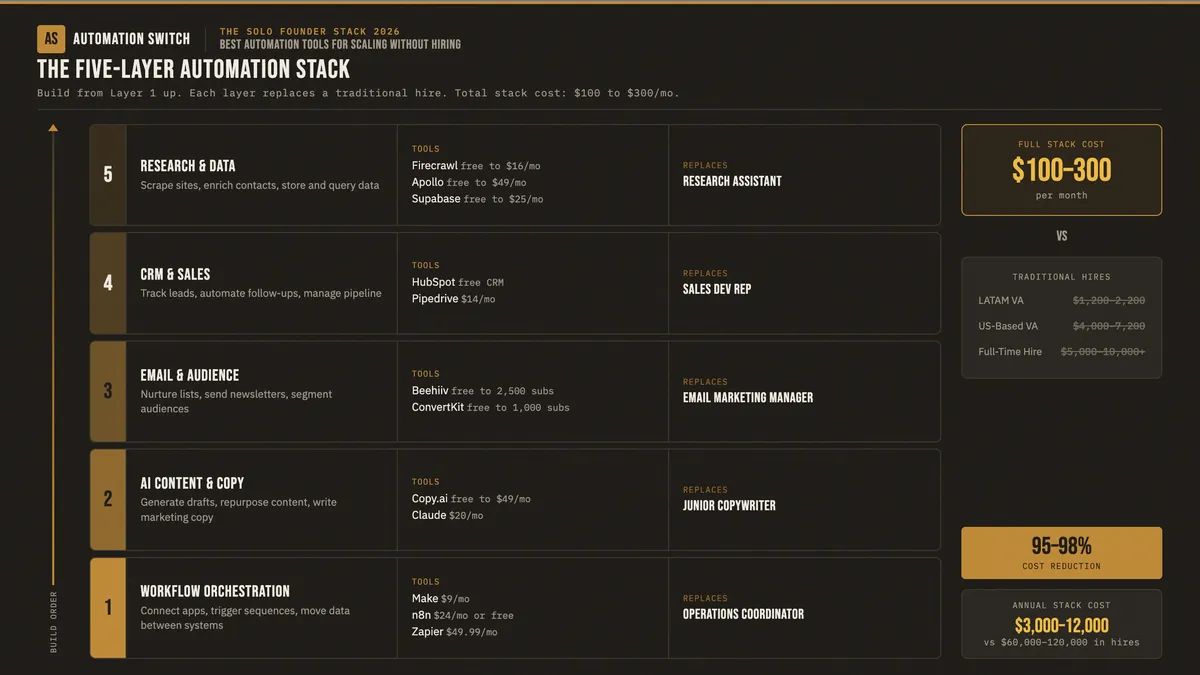The height and width of the screenshot is (675, 1200).
Task: Click the Workflow Orchestration title
Action: 215,591
